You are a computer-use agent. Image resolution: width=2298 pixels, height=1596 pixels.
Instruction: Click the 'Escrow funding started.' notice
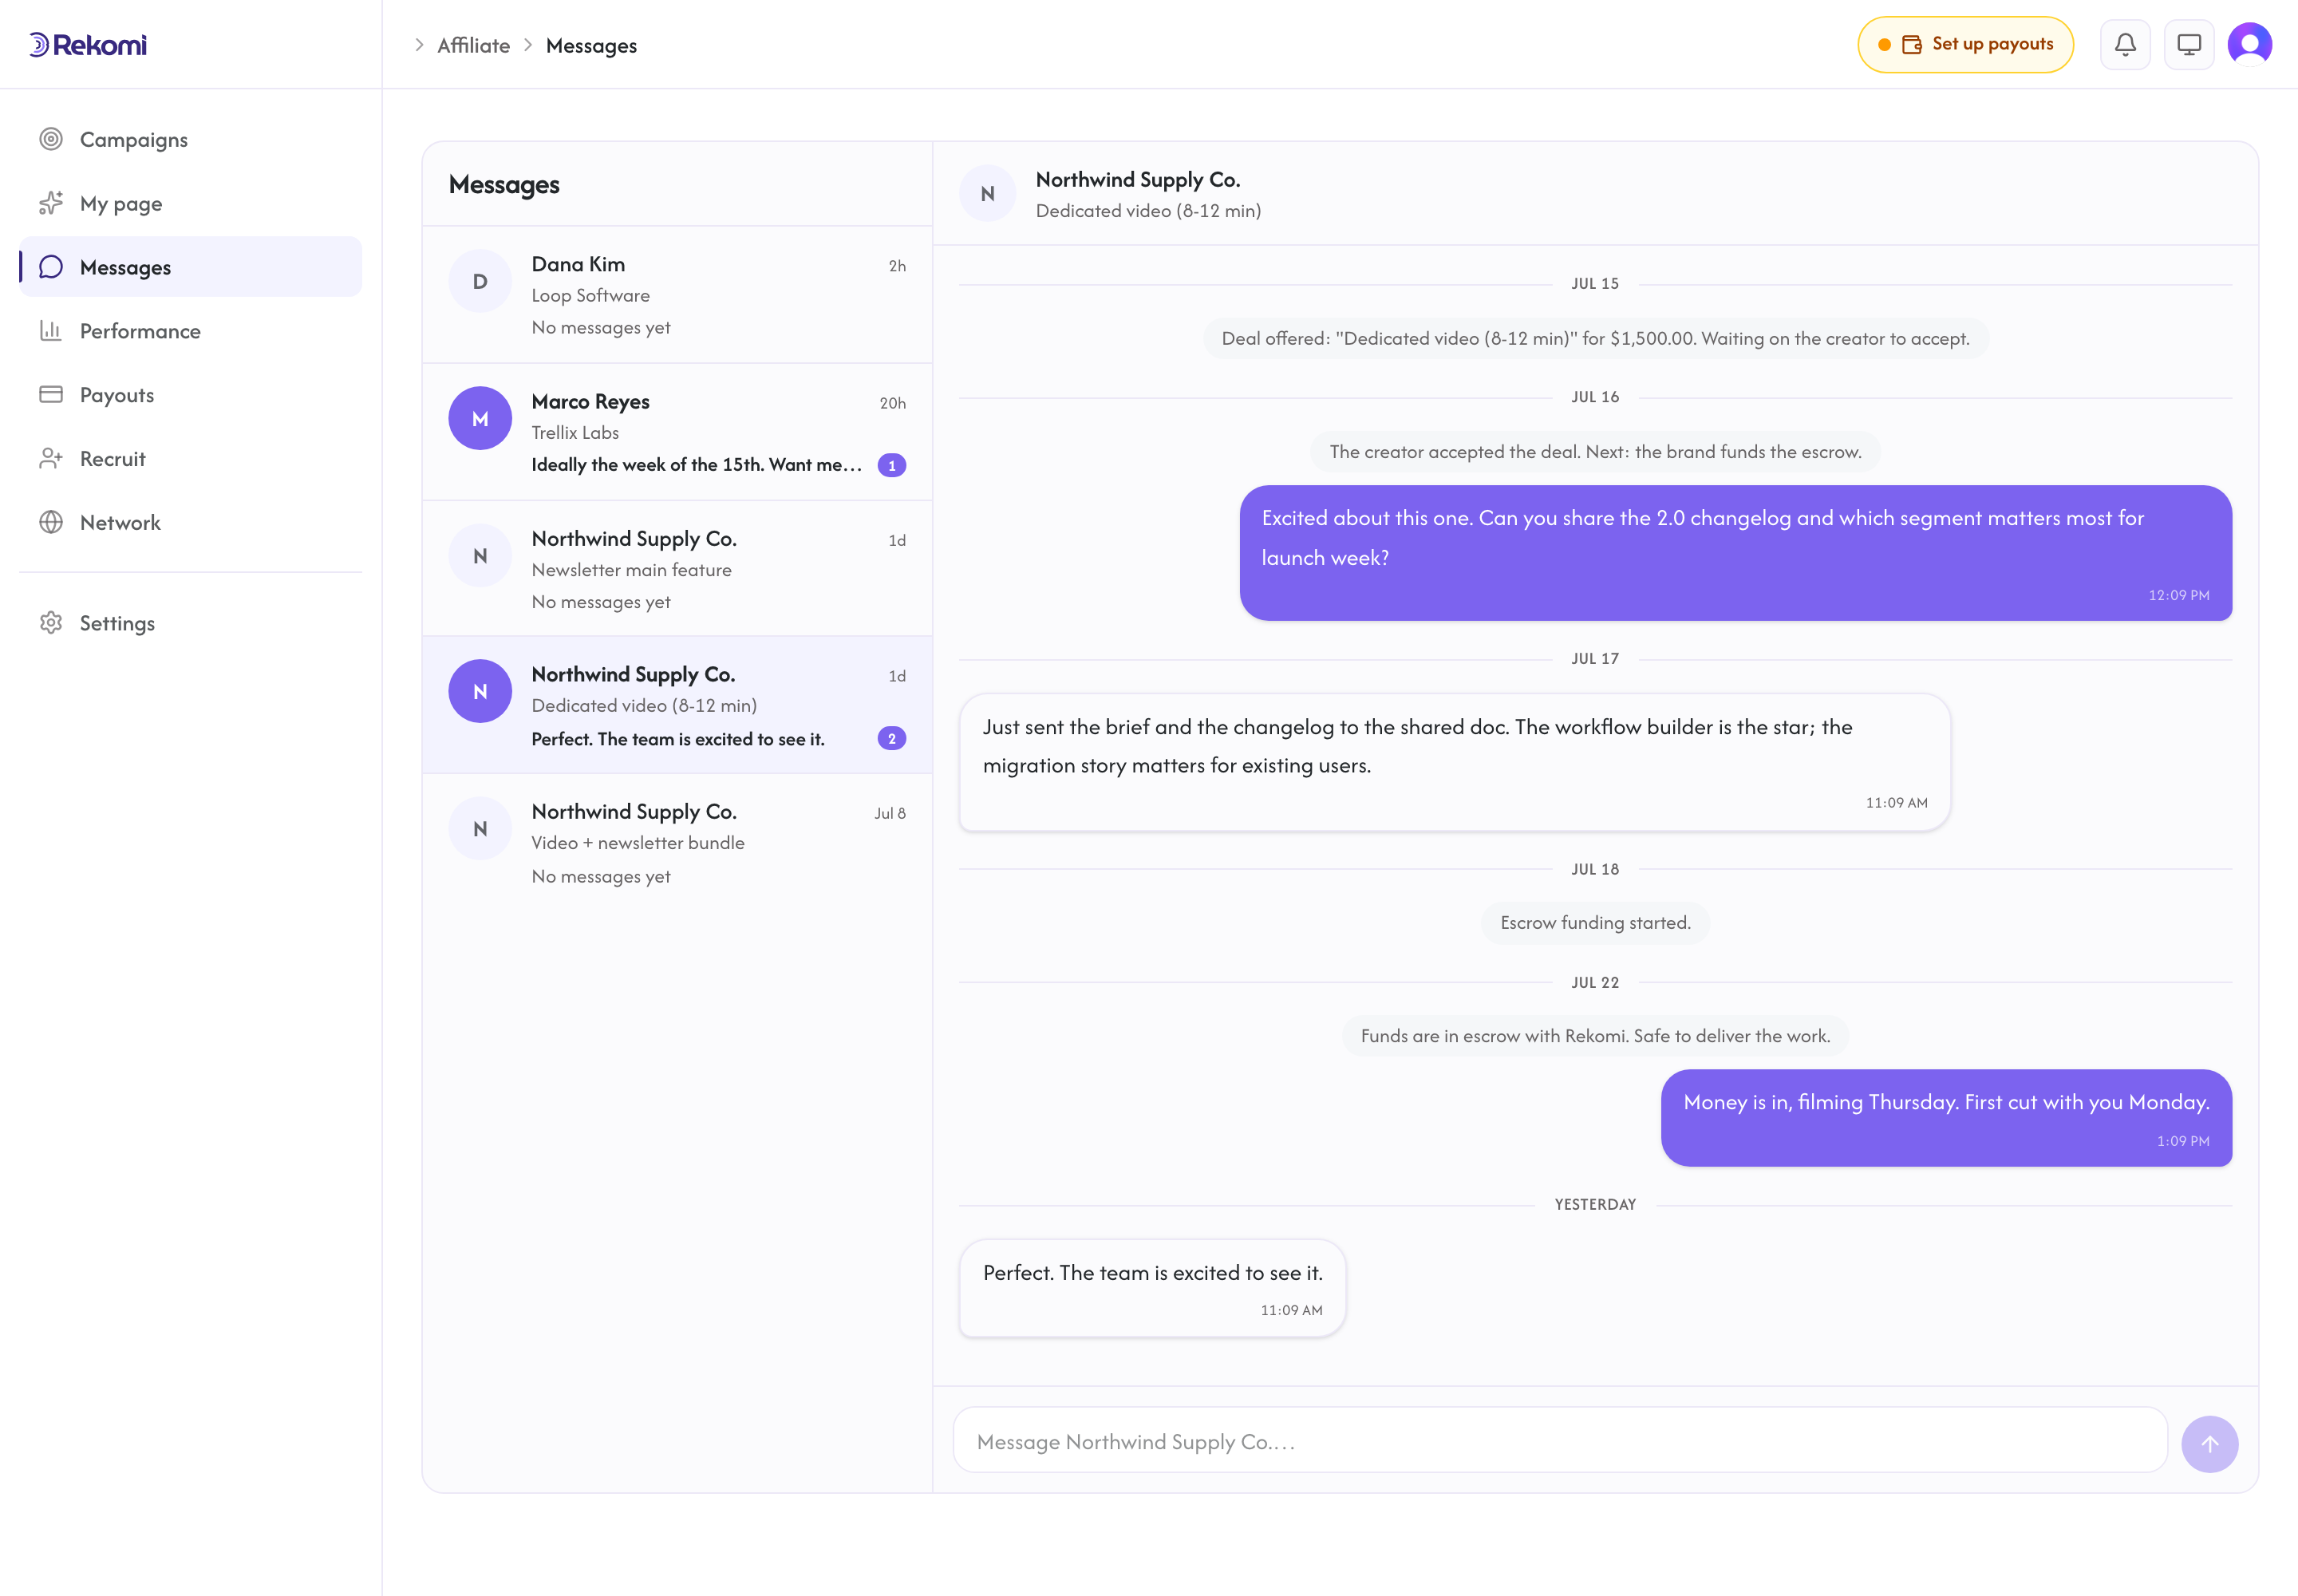click(1595, 922)
